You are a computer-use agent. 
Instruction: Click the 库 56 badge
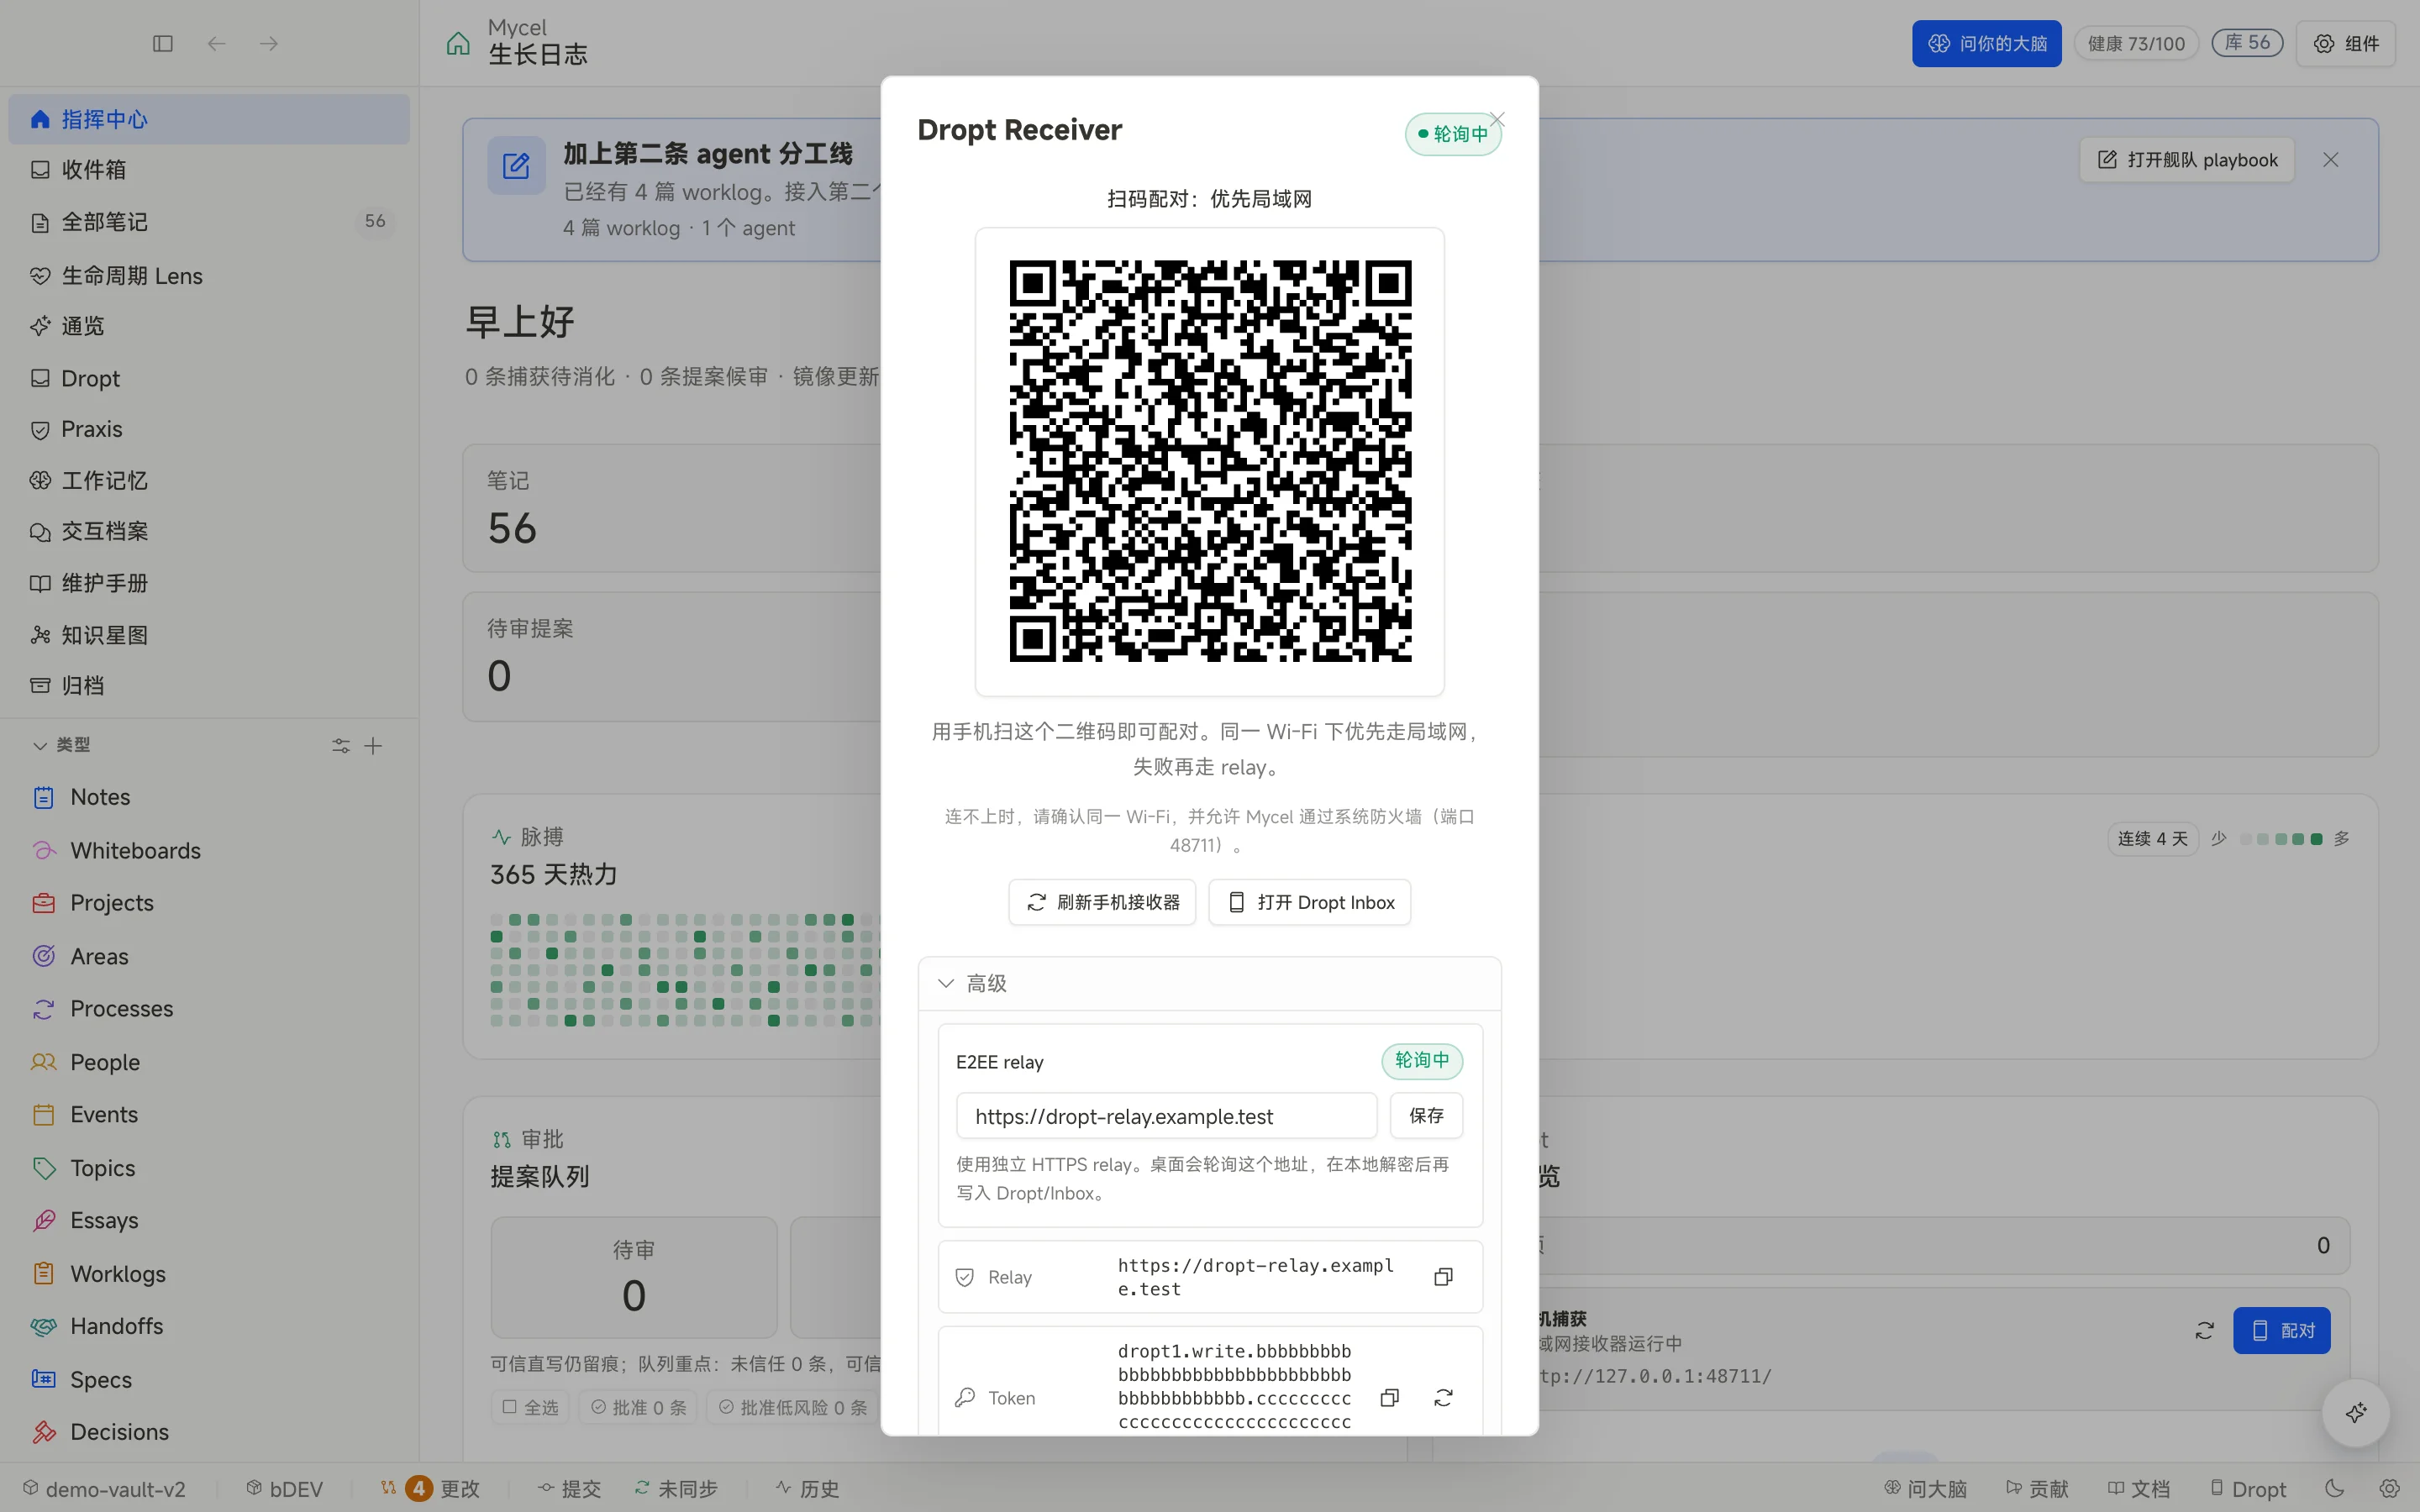[2247, 43]
